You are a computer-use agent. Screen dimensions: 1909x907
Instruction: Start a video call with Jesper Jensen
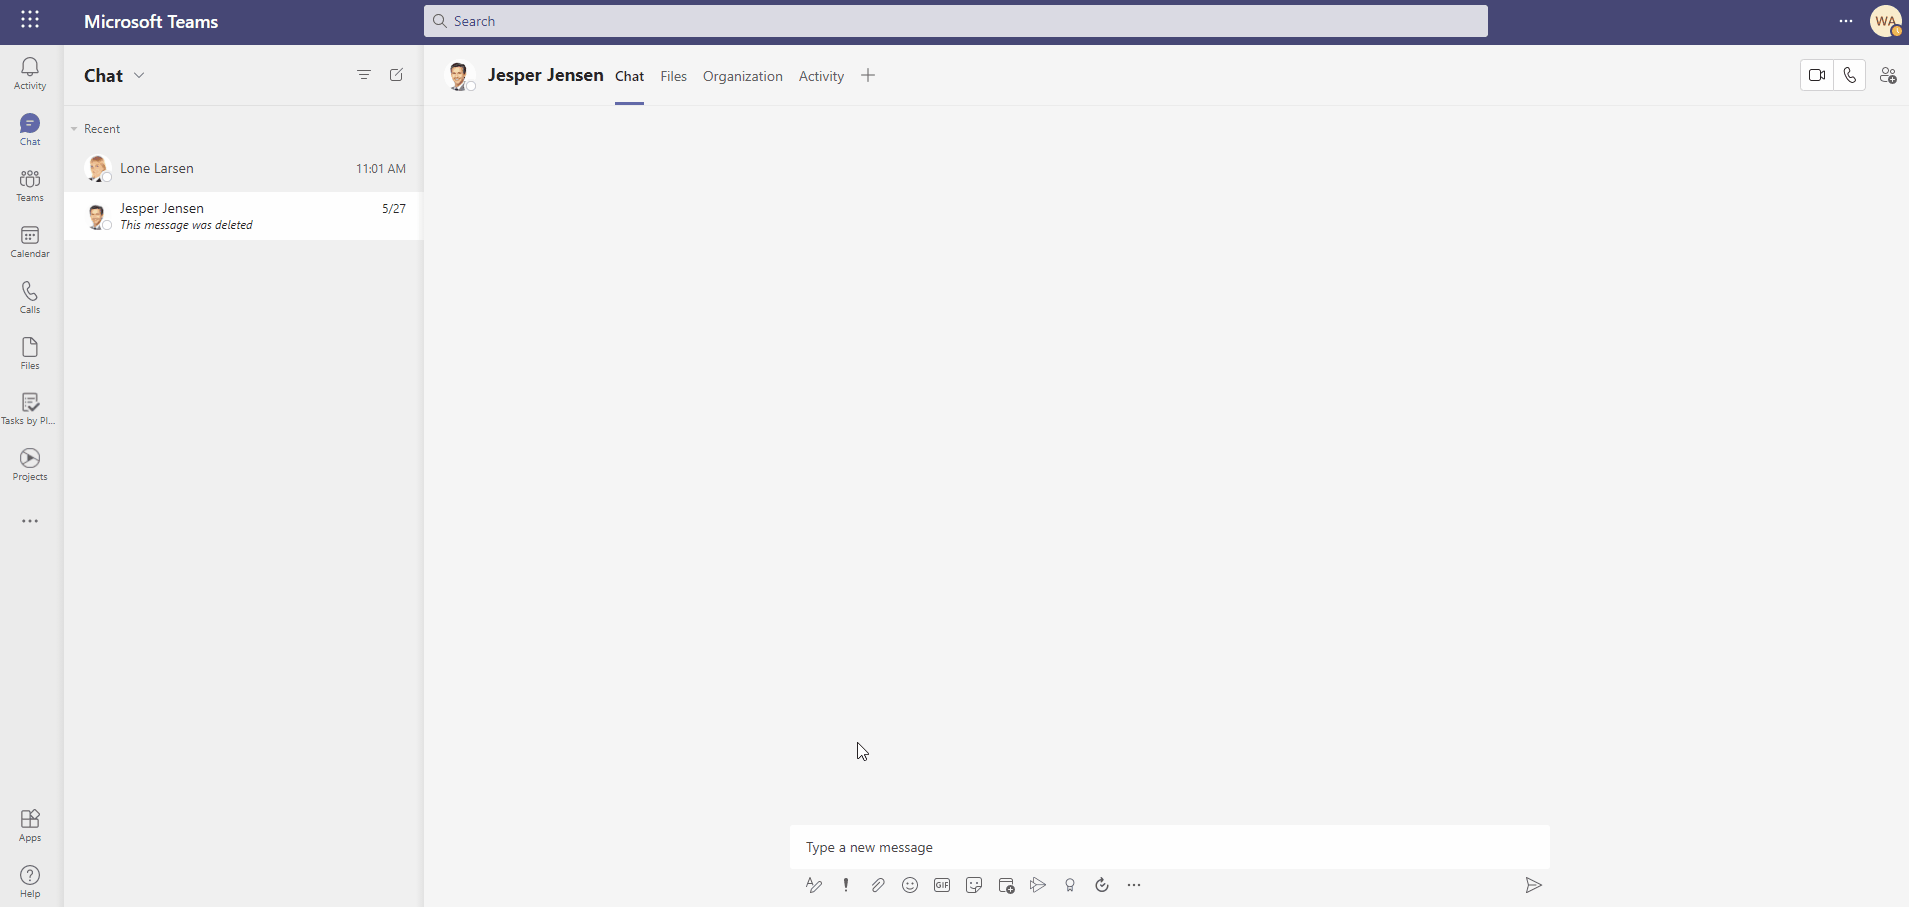[1817, 75]
